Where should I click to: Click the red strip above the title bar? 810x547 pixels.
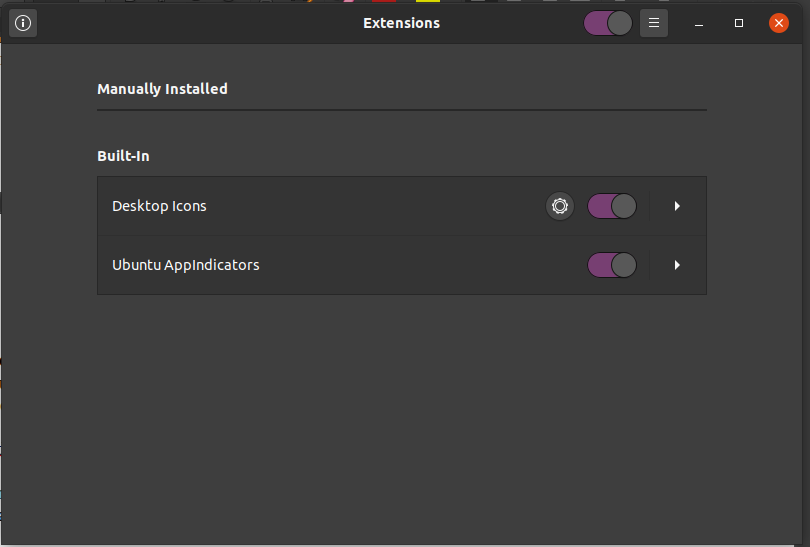pyautogui.click(x=384, y=1)
